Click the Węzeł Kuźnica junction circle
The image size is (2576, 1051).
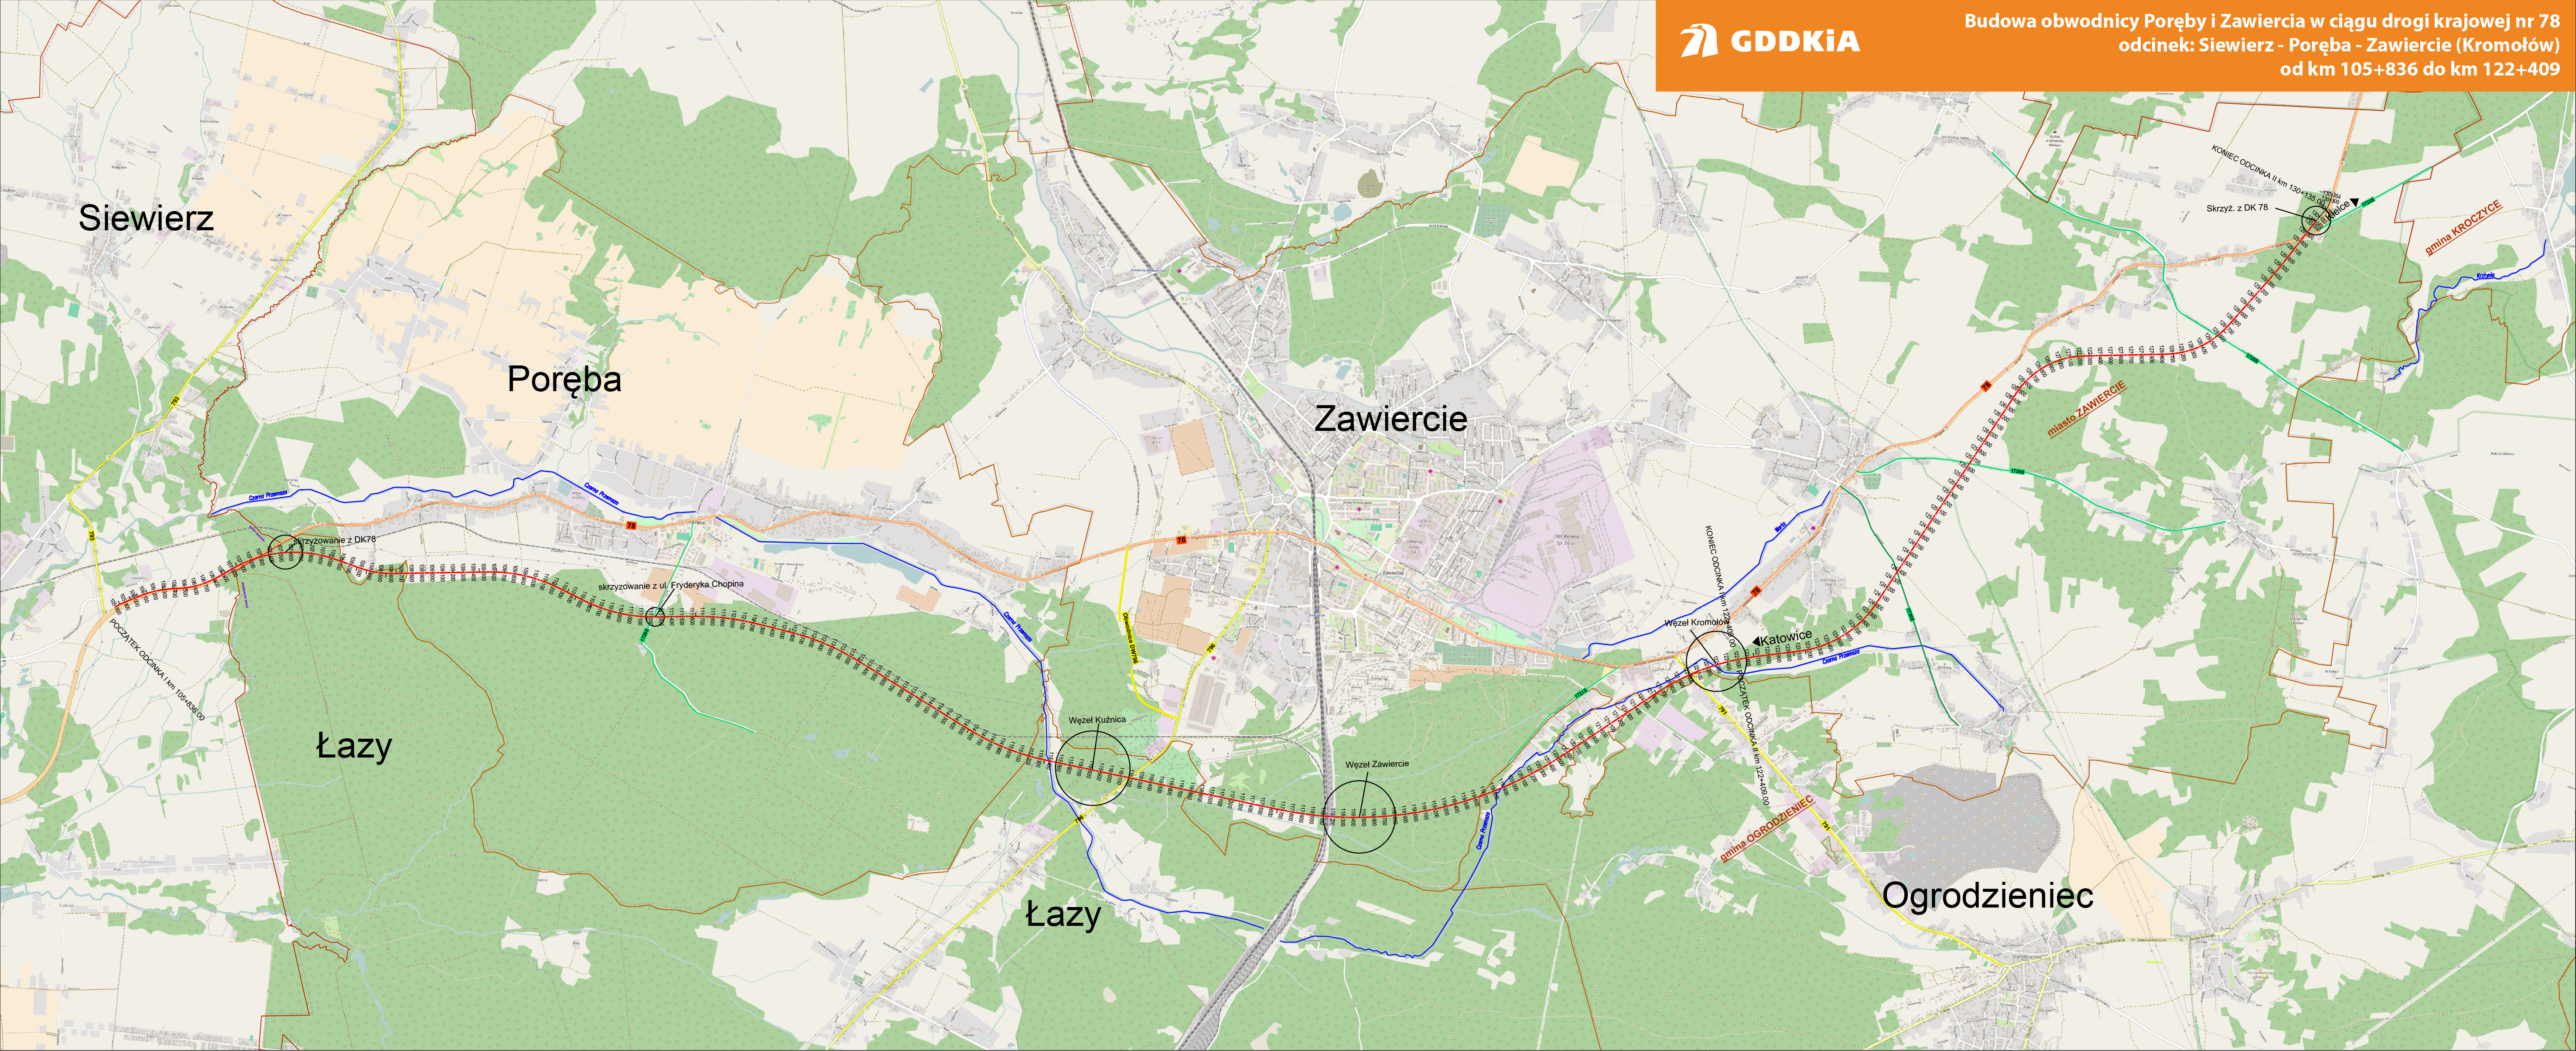click(1093, 768)
